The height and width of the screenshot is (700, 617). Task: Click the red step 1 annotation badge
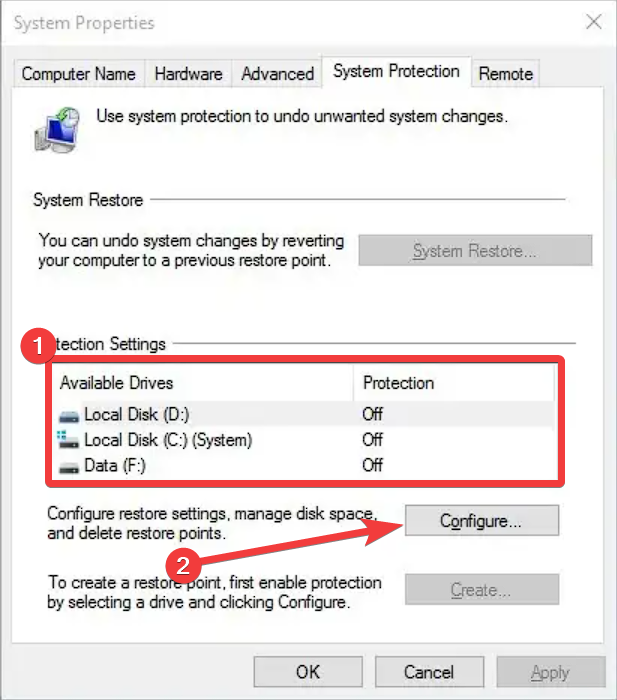tap(38, 346)
